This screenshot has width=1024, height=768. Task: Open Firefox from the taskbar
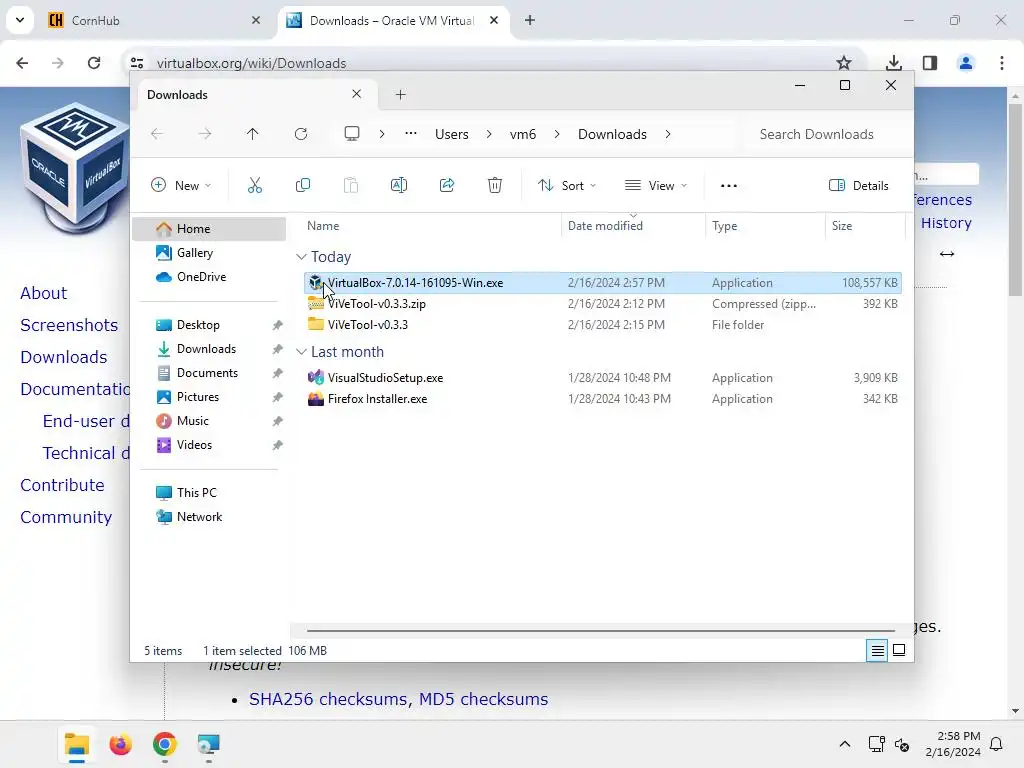(120, 744)
